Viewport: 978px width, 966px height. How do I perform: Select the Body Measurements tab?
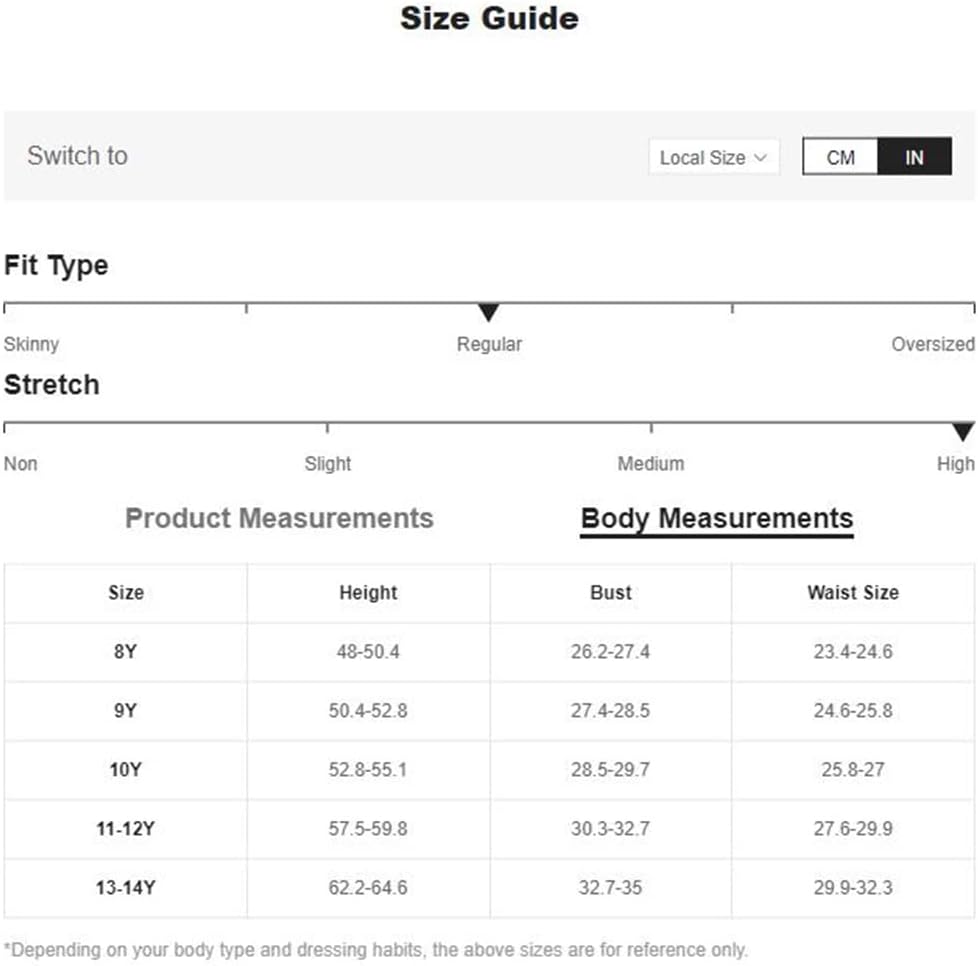(x=717, y=519)
